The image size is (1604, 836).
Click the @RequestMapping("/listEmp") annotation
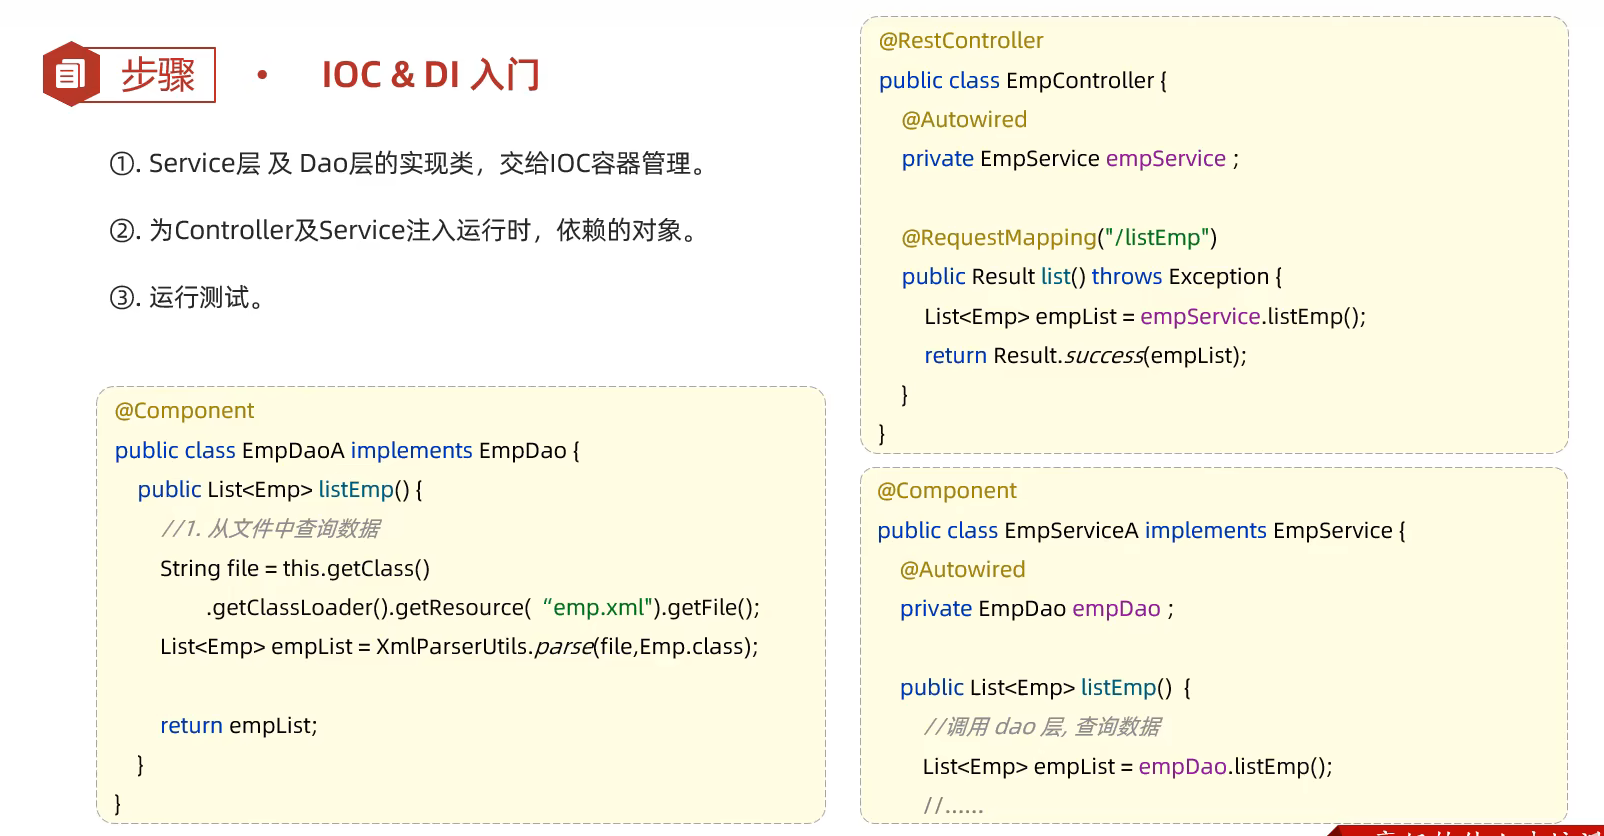pyautogui.click(x=1059, y=238)
